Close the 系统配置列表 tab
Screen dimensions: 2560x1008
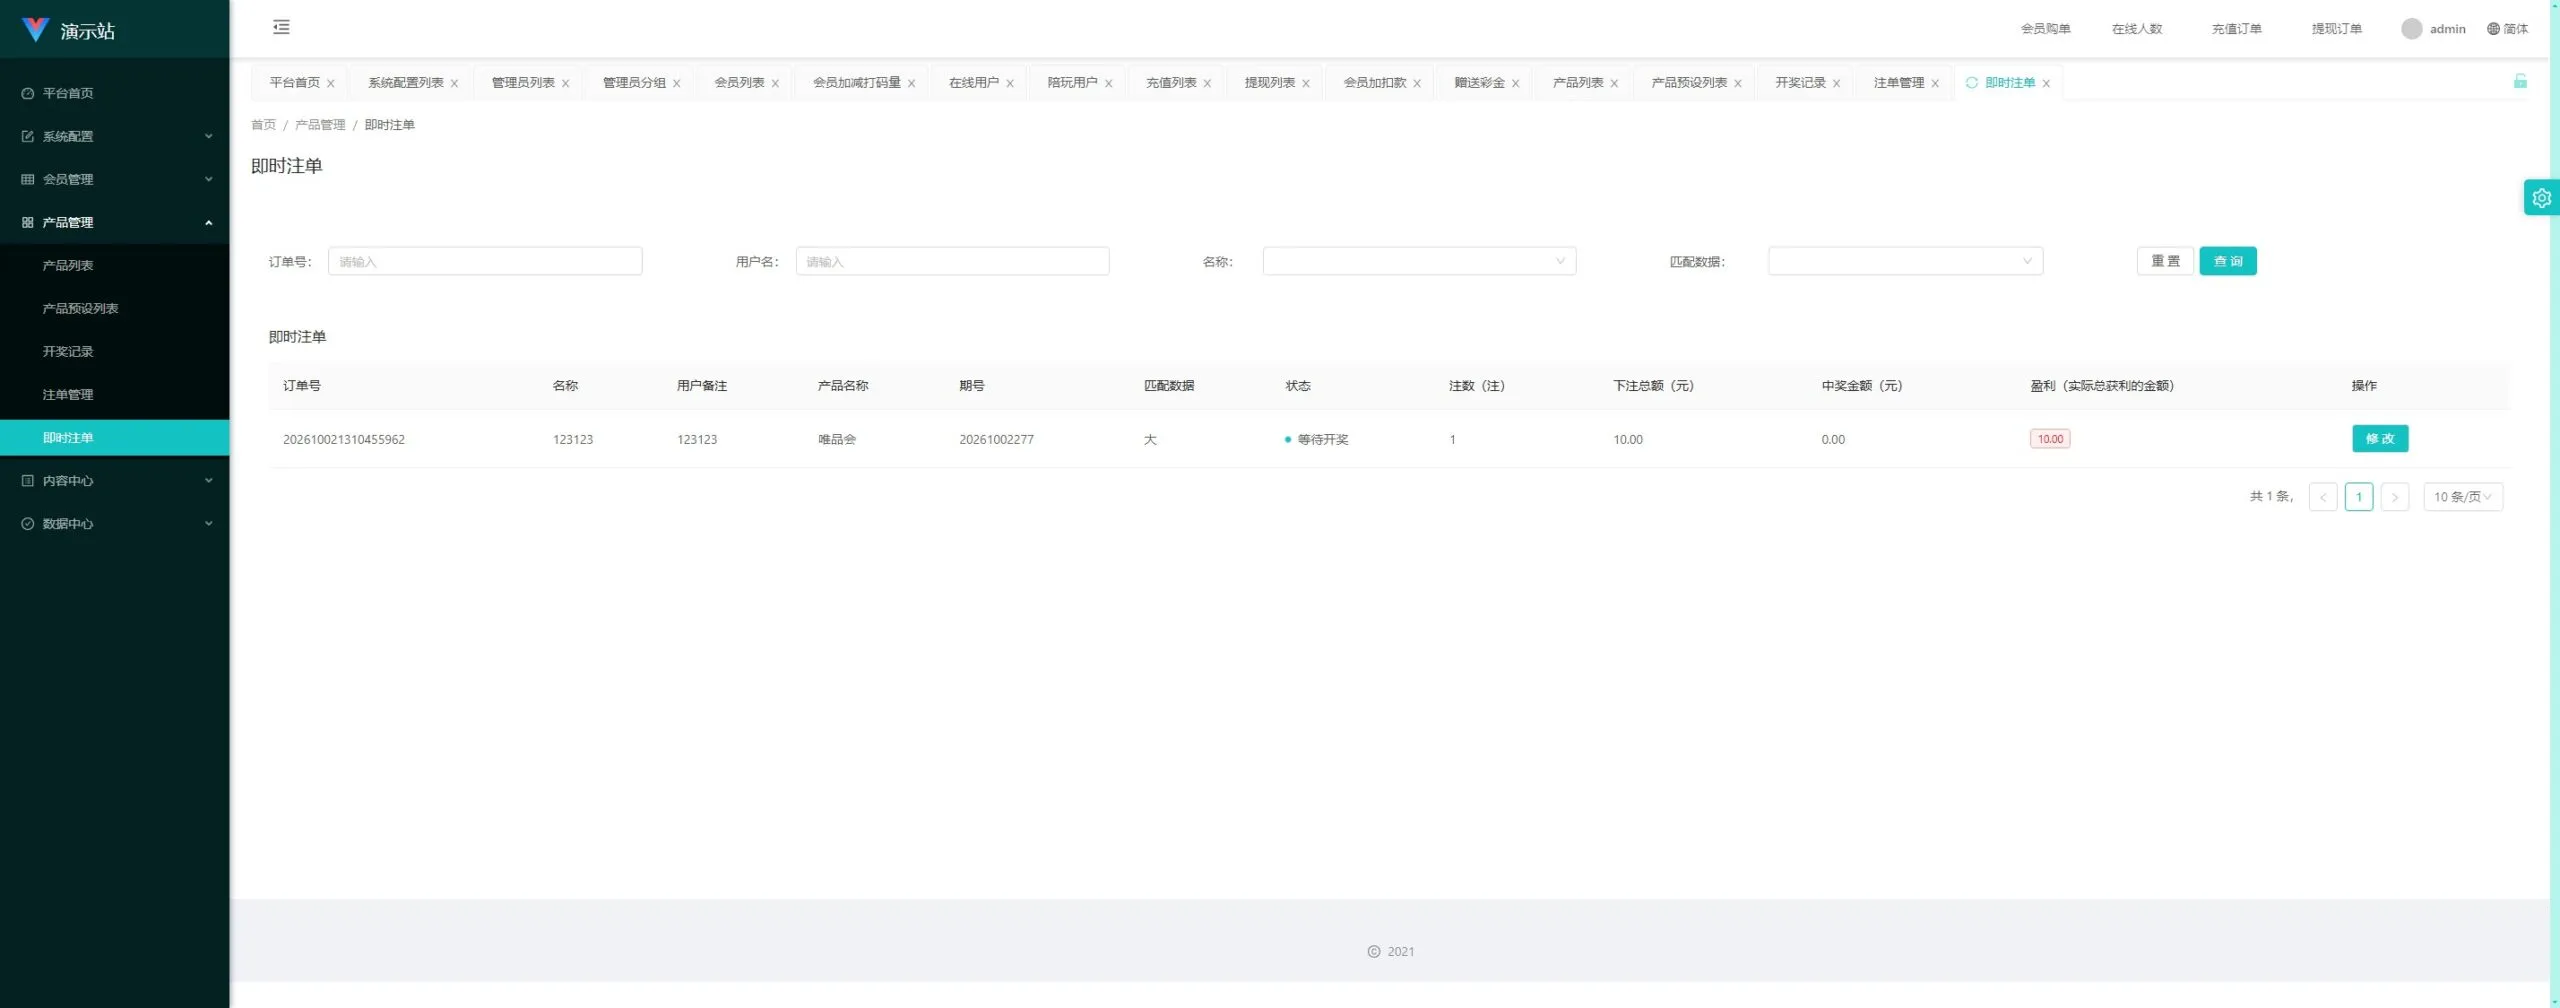pyautogui.click(x=454, y=84)
